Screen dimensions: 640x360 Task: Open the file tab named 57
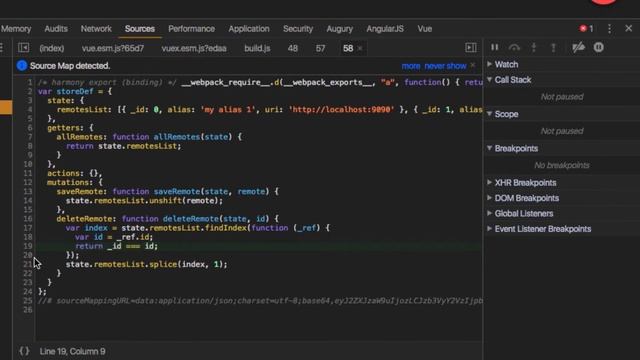click(x=320, y=48)
